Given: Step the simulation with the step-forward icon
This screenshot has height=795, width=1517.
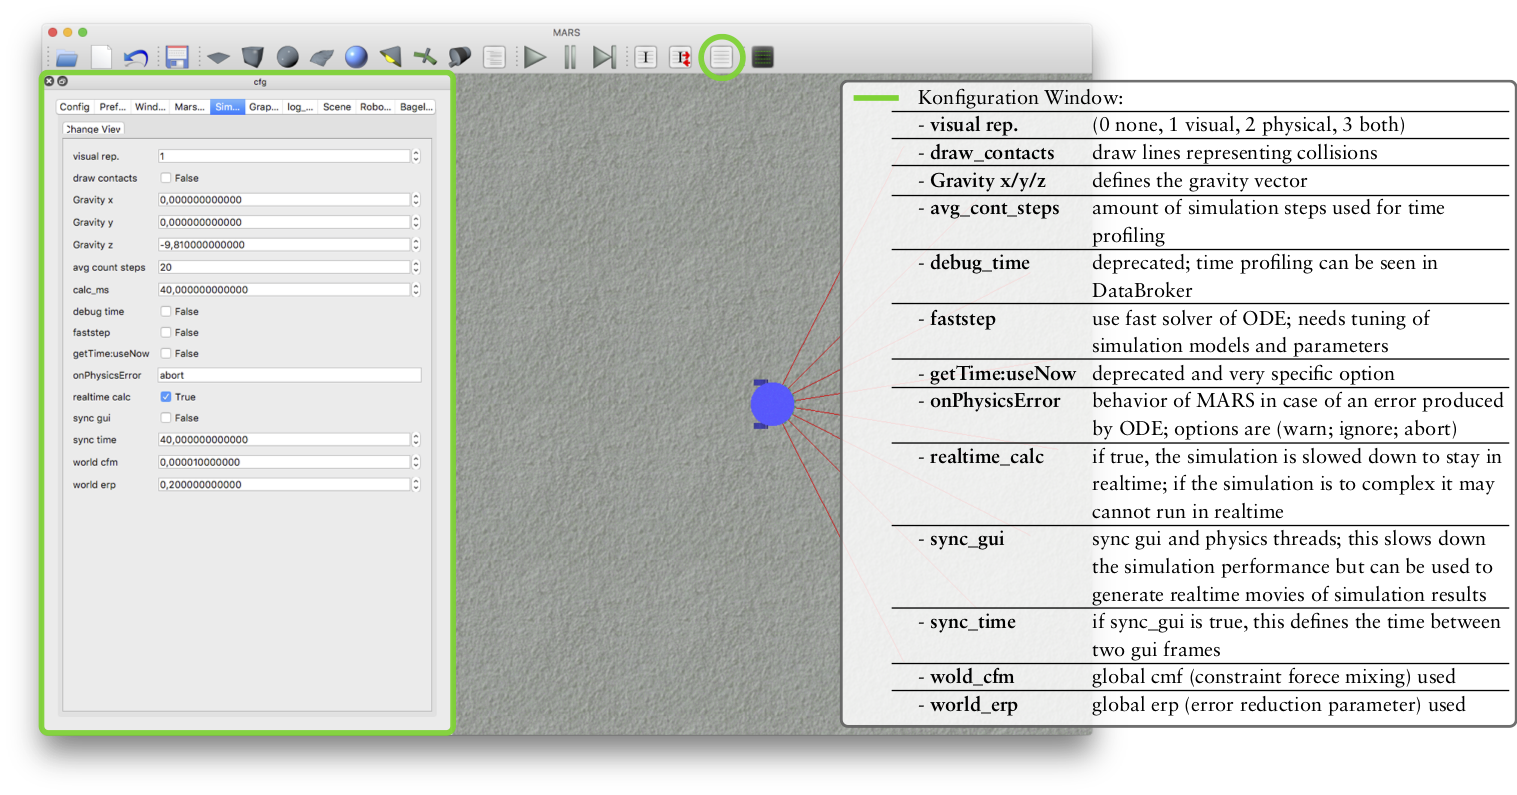Looking at the screenshot, I should click(x=604, y=57).
